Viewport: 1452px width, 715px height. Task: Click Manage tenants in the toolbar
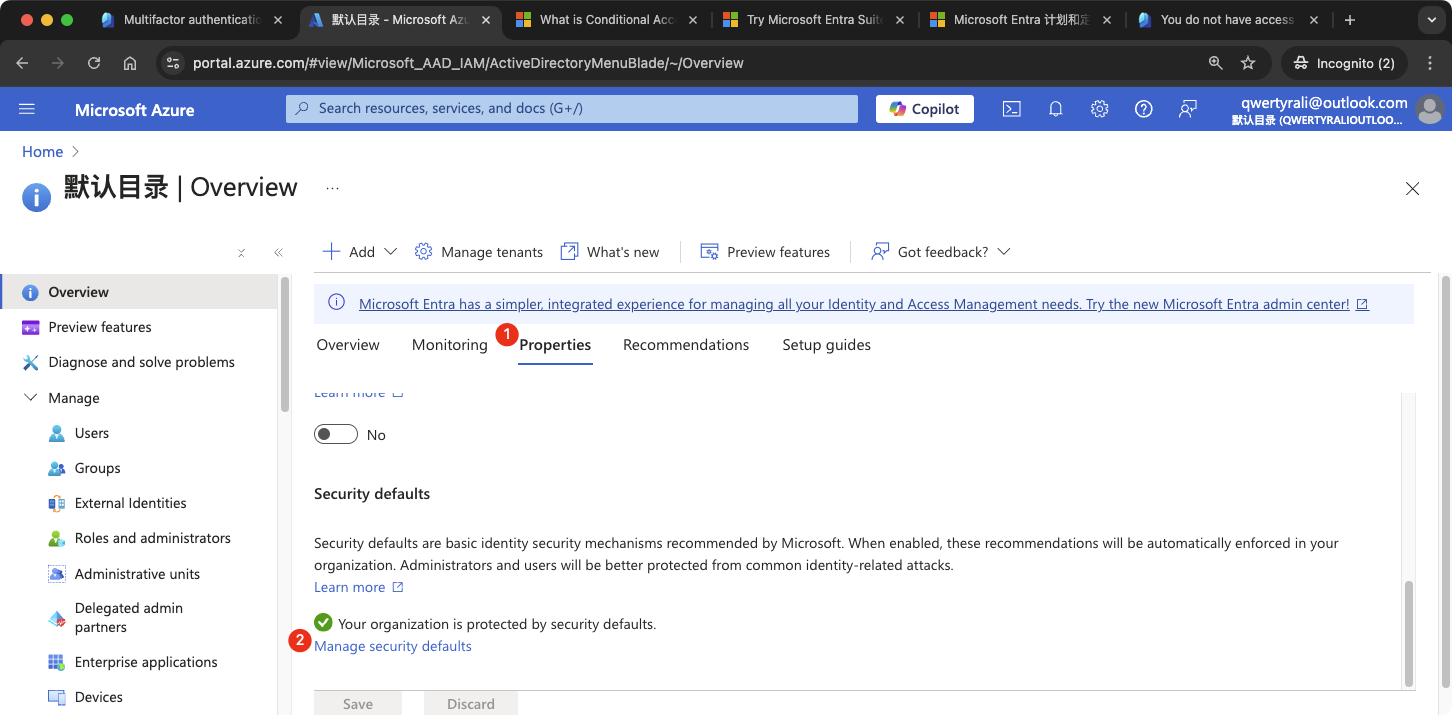pyautogui.click(x=479, y=252)
